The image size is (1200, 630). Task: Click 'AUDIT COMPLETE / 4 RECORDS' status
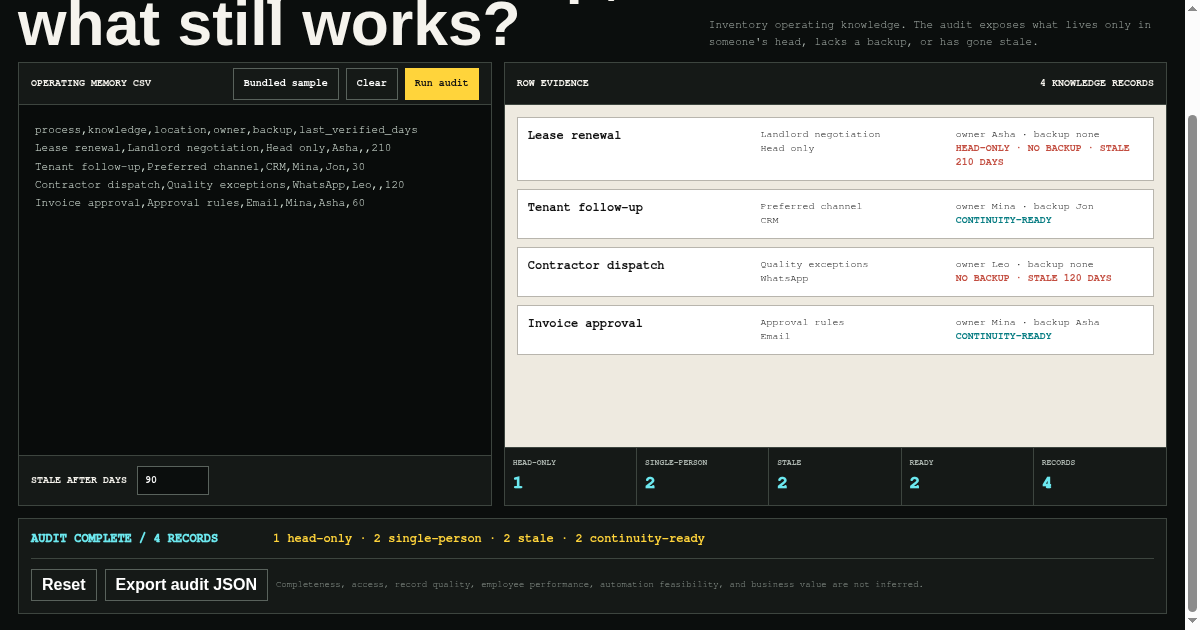(x=124, y=538)
